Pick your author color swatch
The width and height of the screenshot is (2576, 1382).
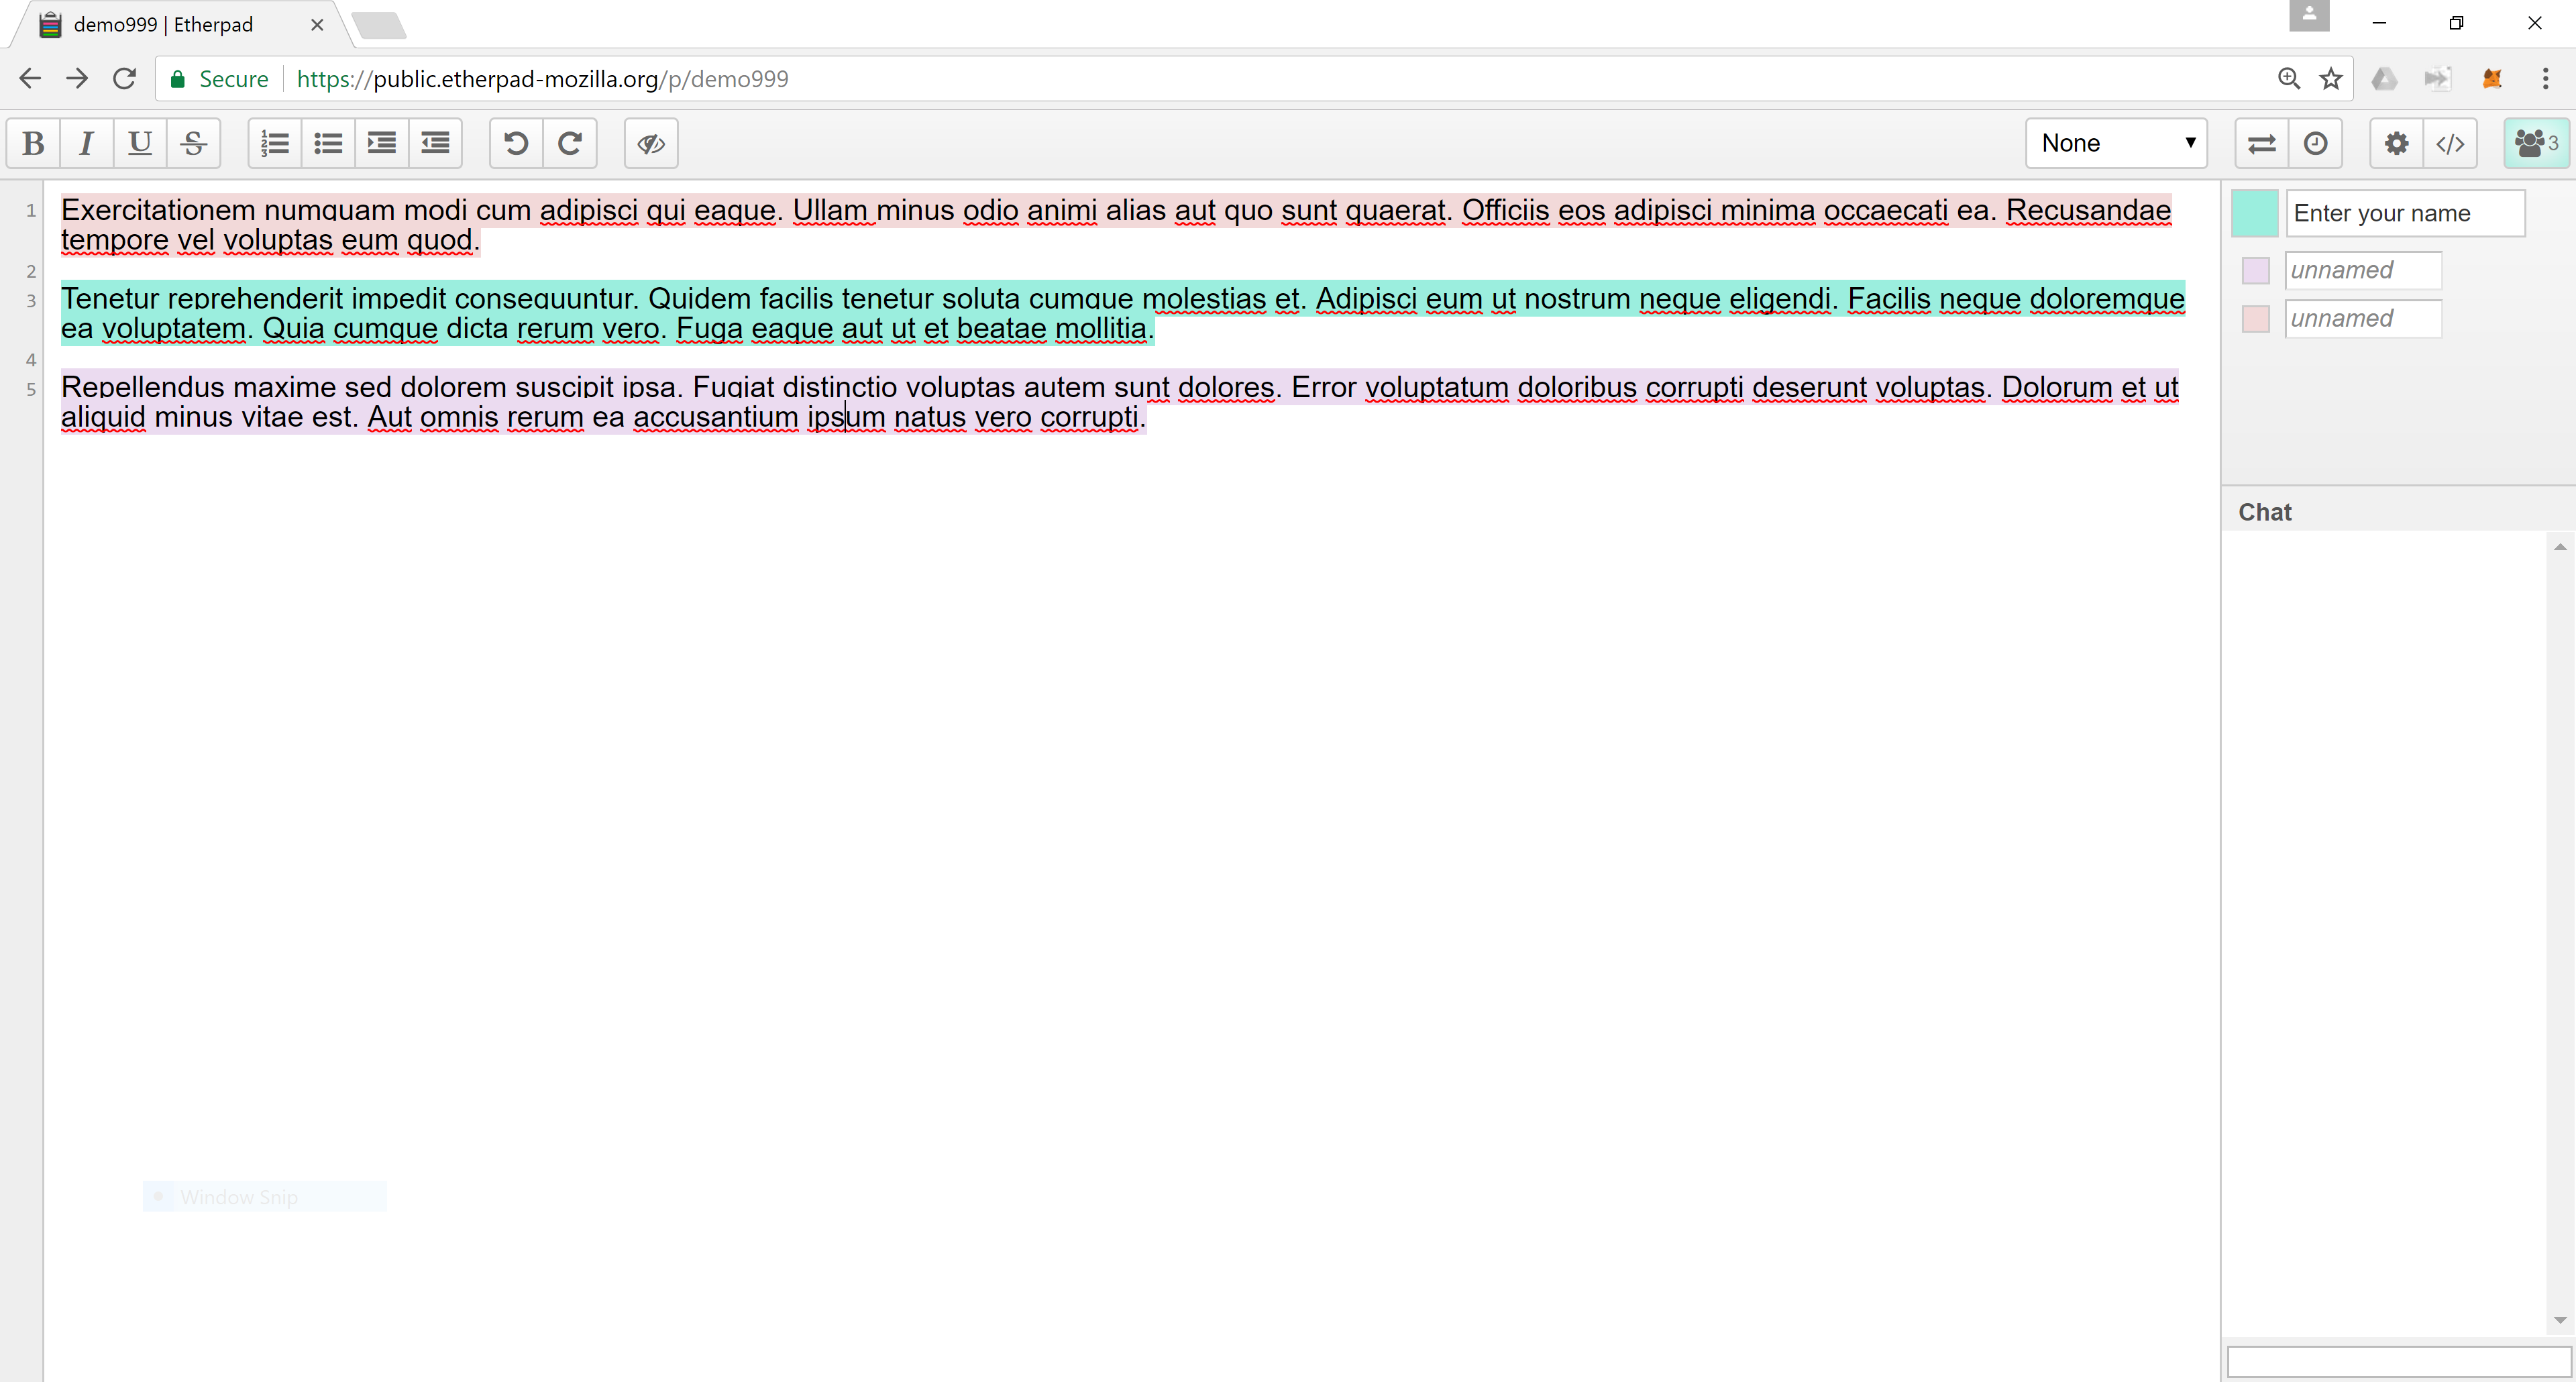point(2253,212)
